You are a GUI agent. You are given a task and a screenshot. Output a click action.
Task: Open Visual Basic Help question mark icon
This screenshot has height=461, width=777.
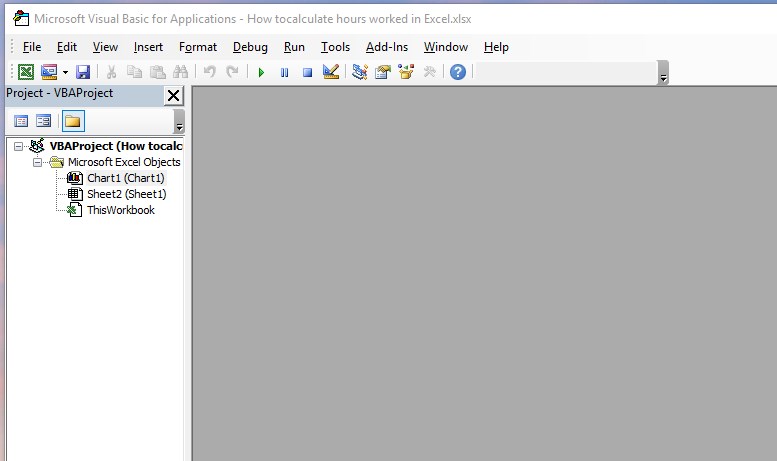457,72
